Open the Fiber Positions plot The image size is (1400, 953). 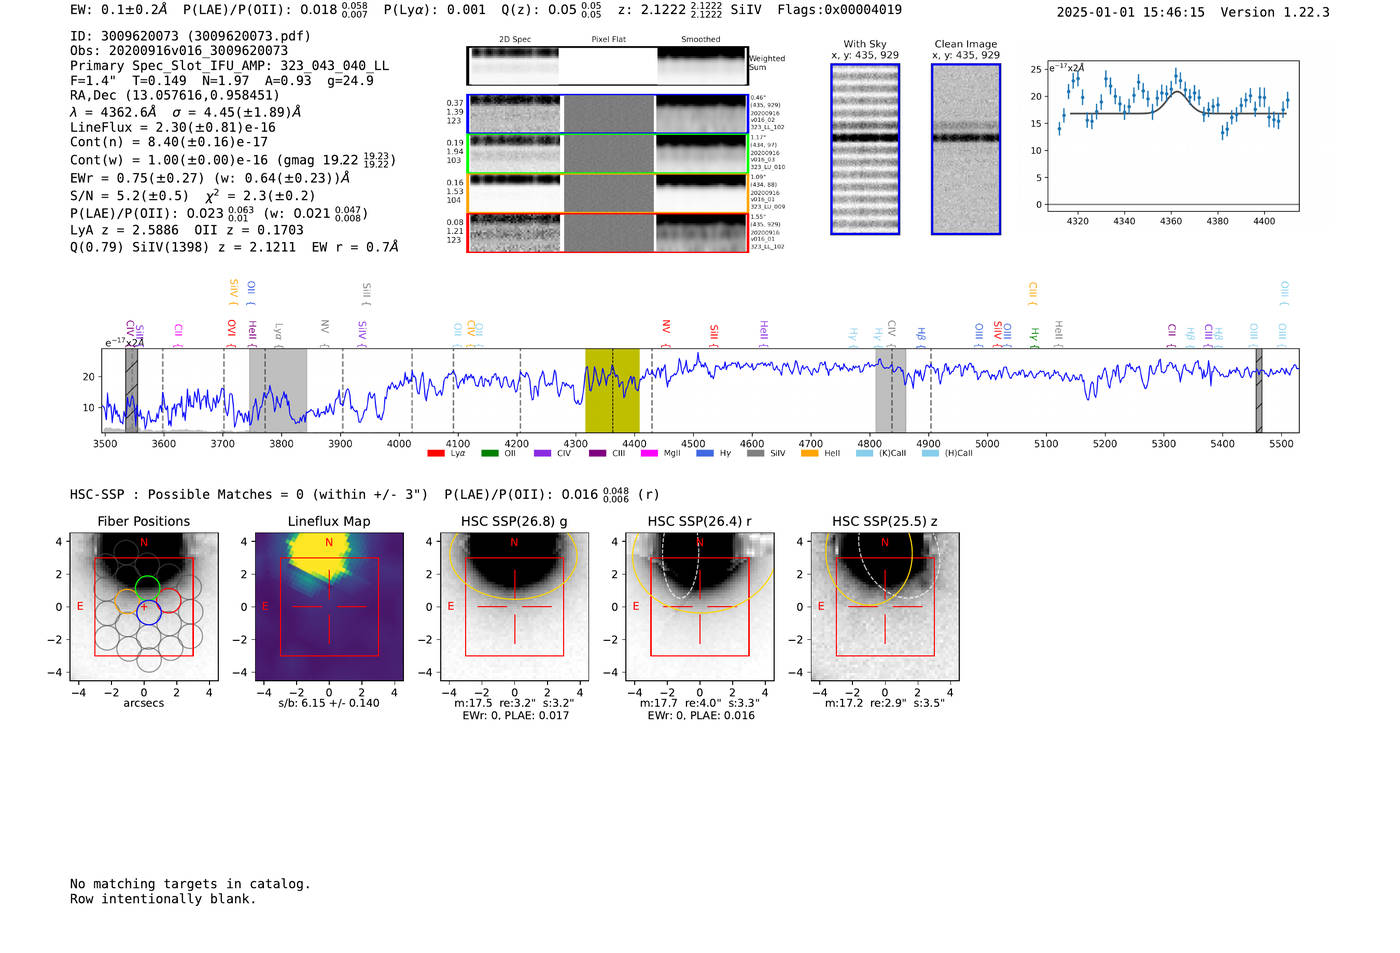point(144,607)
